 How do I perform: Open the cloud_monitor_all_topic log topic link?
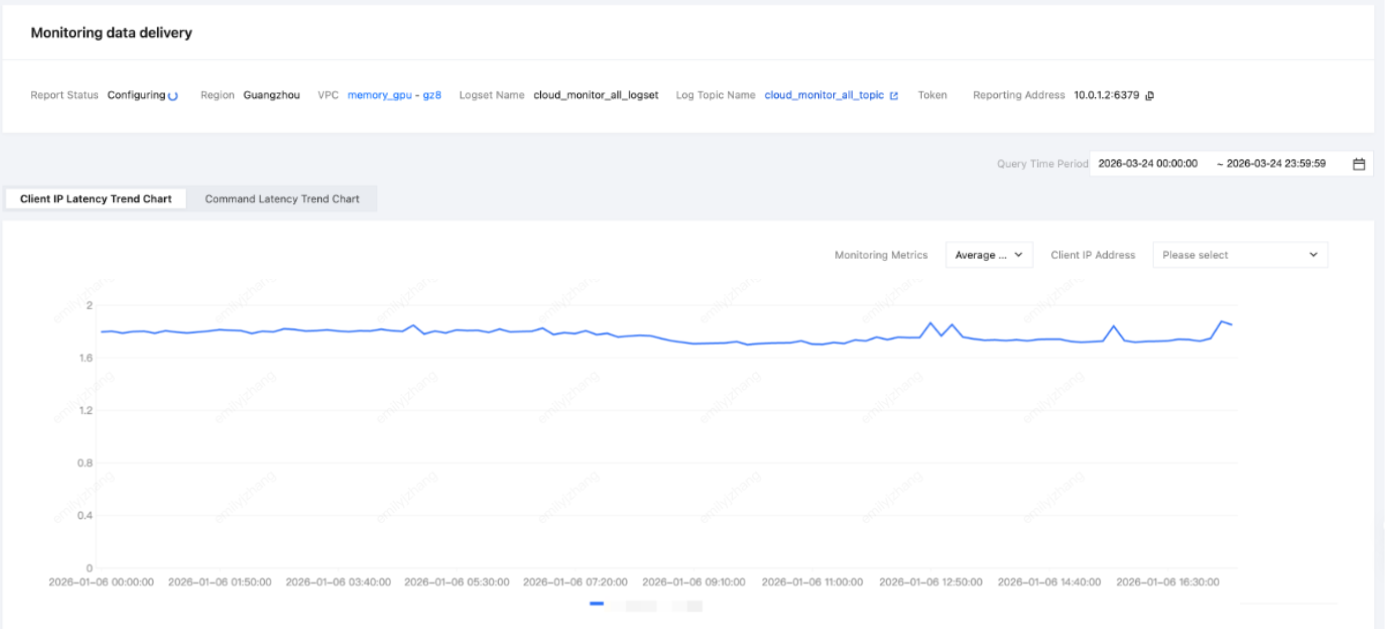pos(824,96)
